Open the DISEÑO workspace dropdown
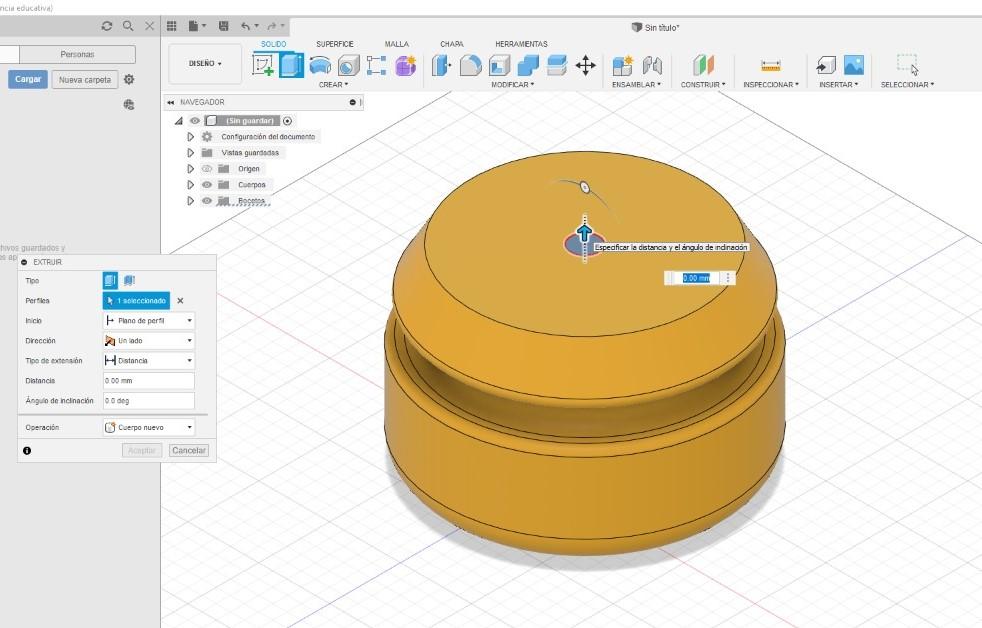This screenshot has width=982, height=628. [x=205, y=63]
